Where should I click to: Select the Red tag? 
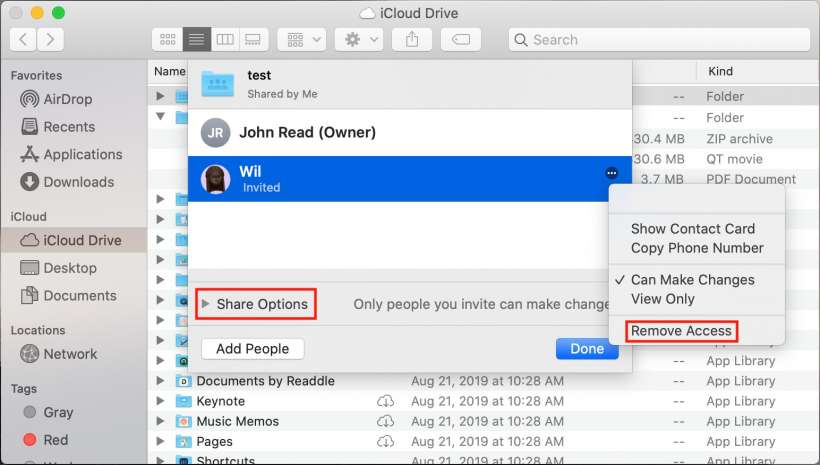tap(45, 440)
